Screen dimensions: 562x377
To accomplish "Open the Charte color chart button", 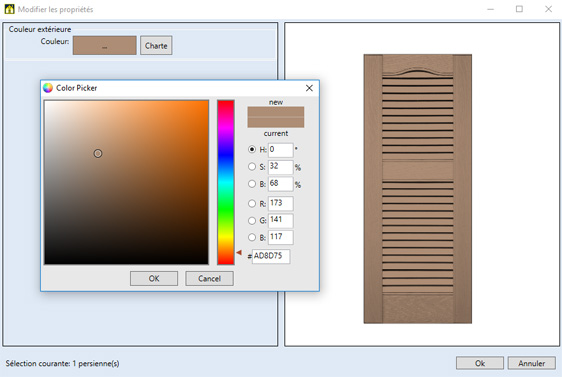I will tap(156, 46).
